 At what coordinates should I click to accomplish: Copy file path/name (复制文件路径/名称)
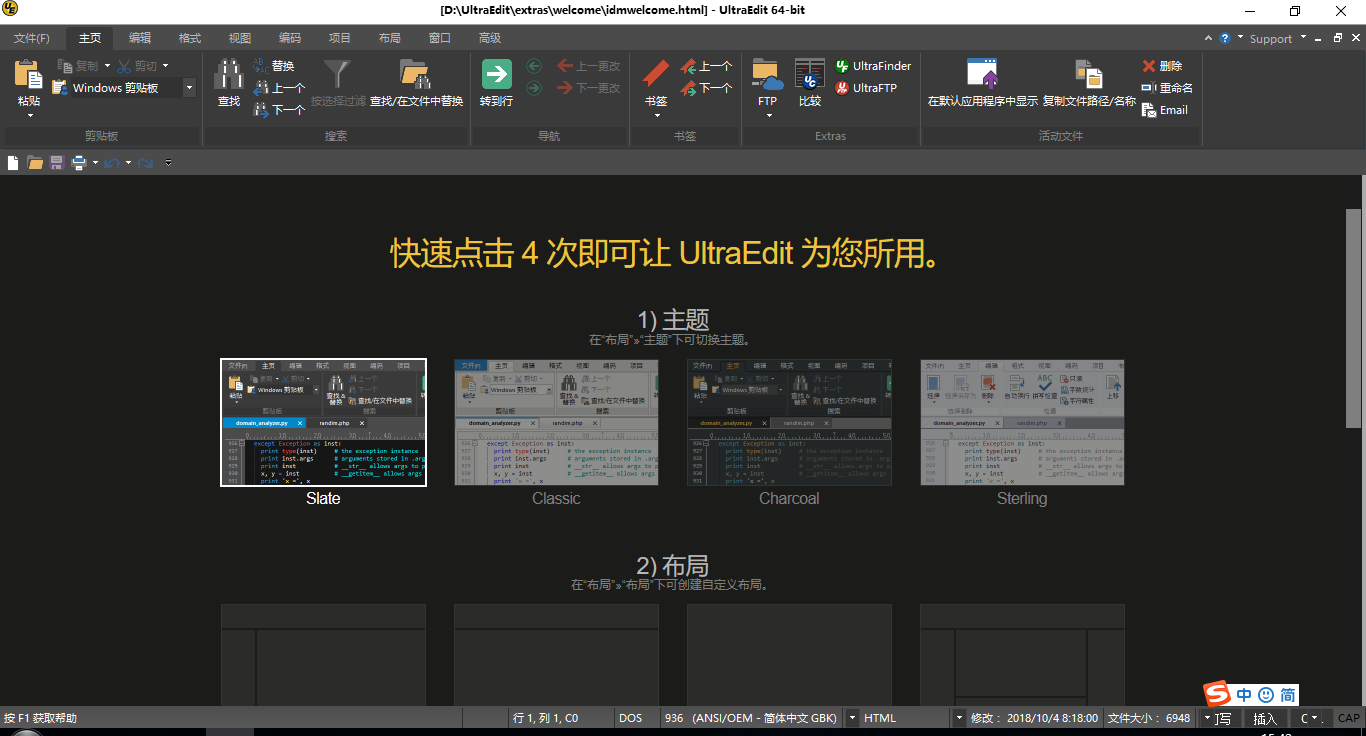[x=1089, y=84]
